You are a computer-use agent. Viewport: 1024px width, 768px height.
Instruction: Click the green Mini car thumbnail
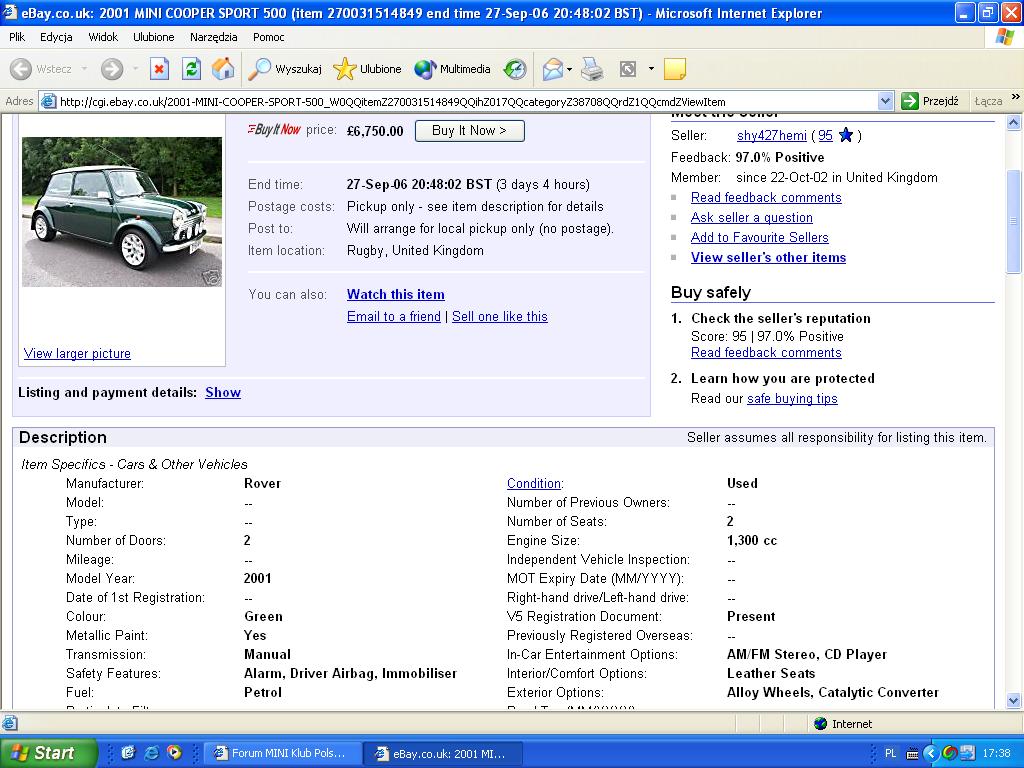pyautogui.click(x=122, y=212)
